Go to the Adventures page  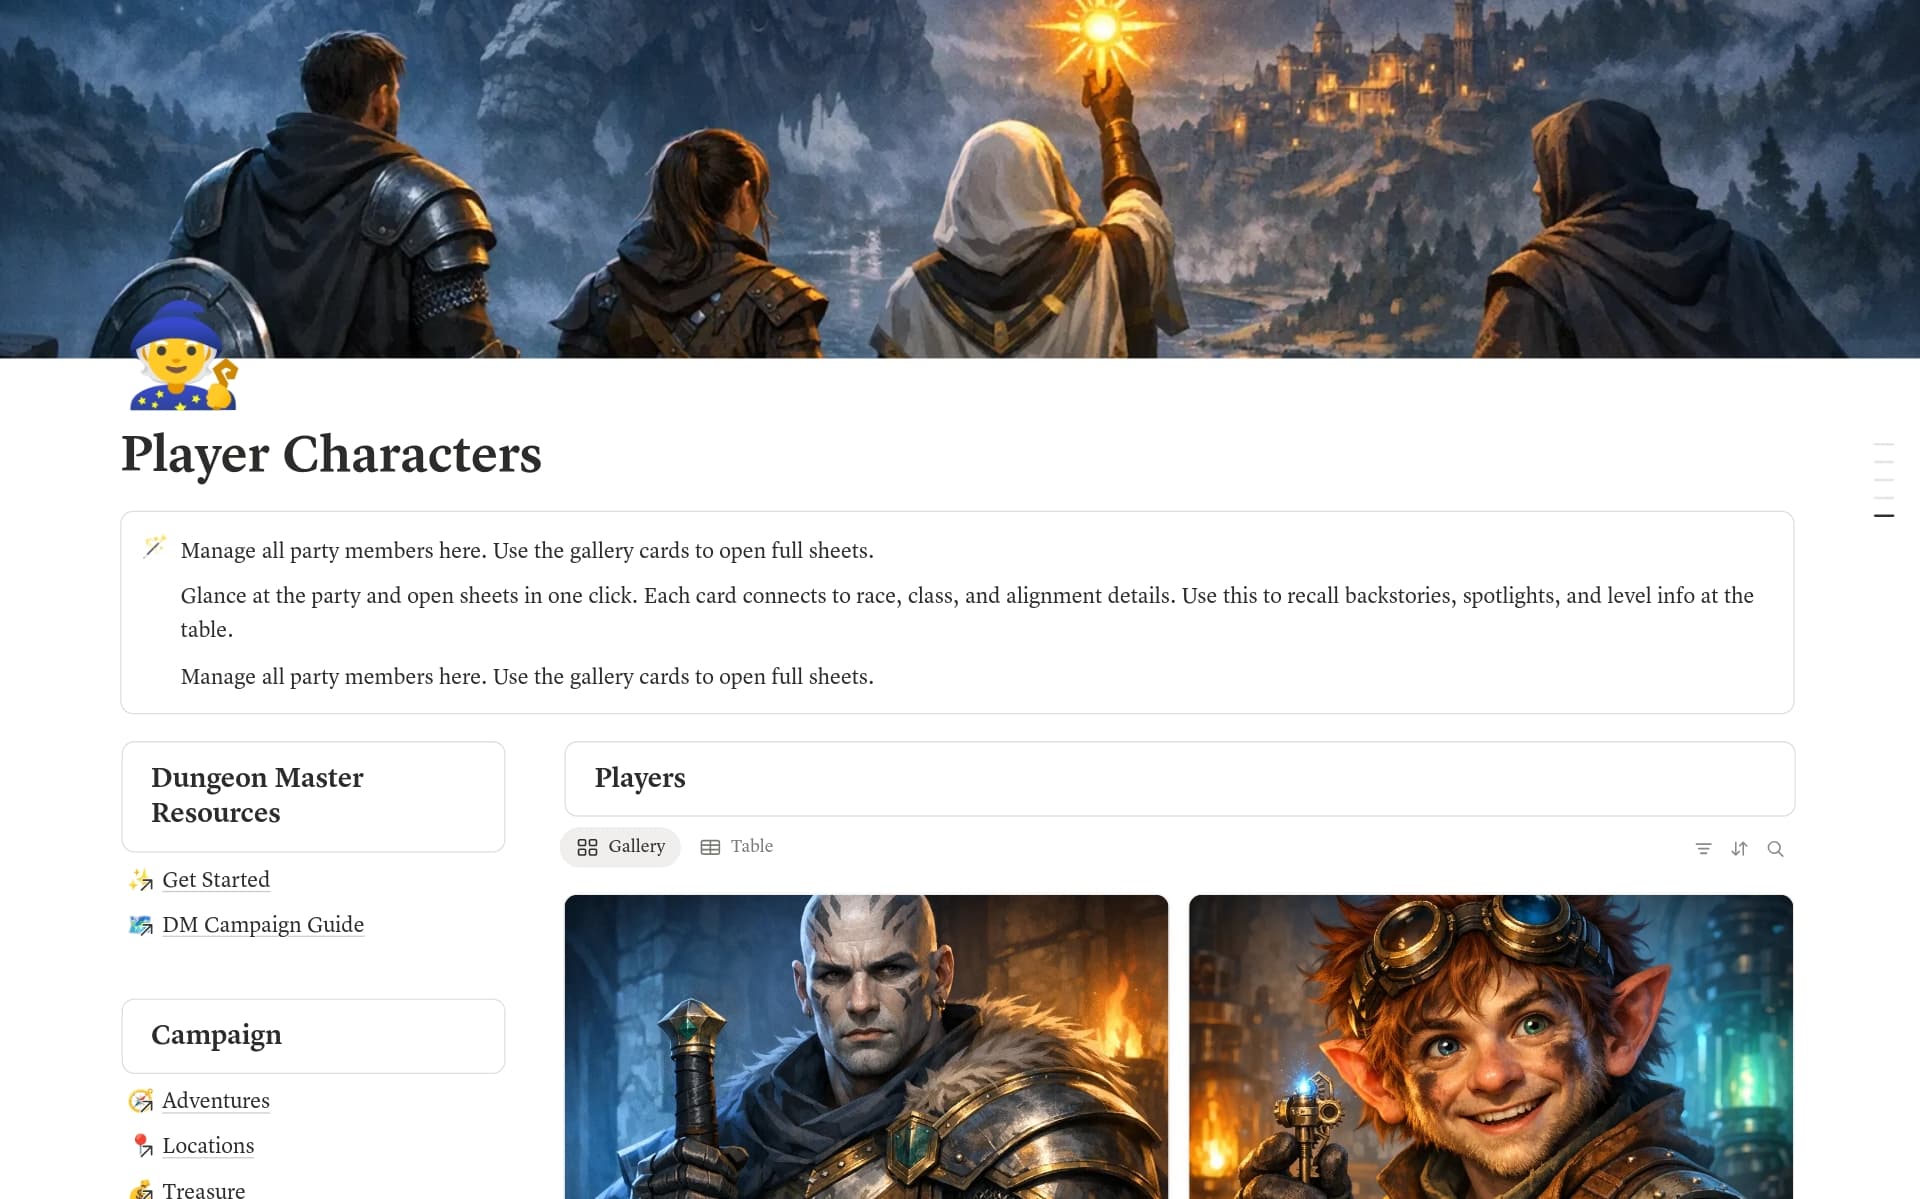[x=216, y=1101]
